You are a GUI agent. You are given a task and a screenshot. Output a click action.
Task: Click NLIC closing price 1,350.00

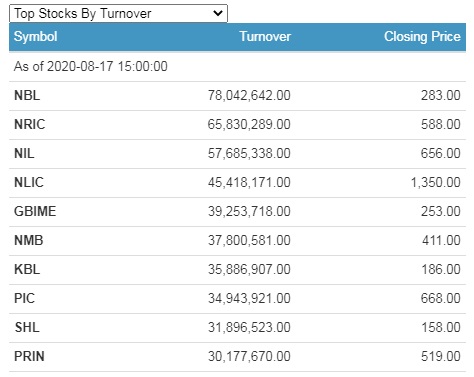point(435,183)
